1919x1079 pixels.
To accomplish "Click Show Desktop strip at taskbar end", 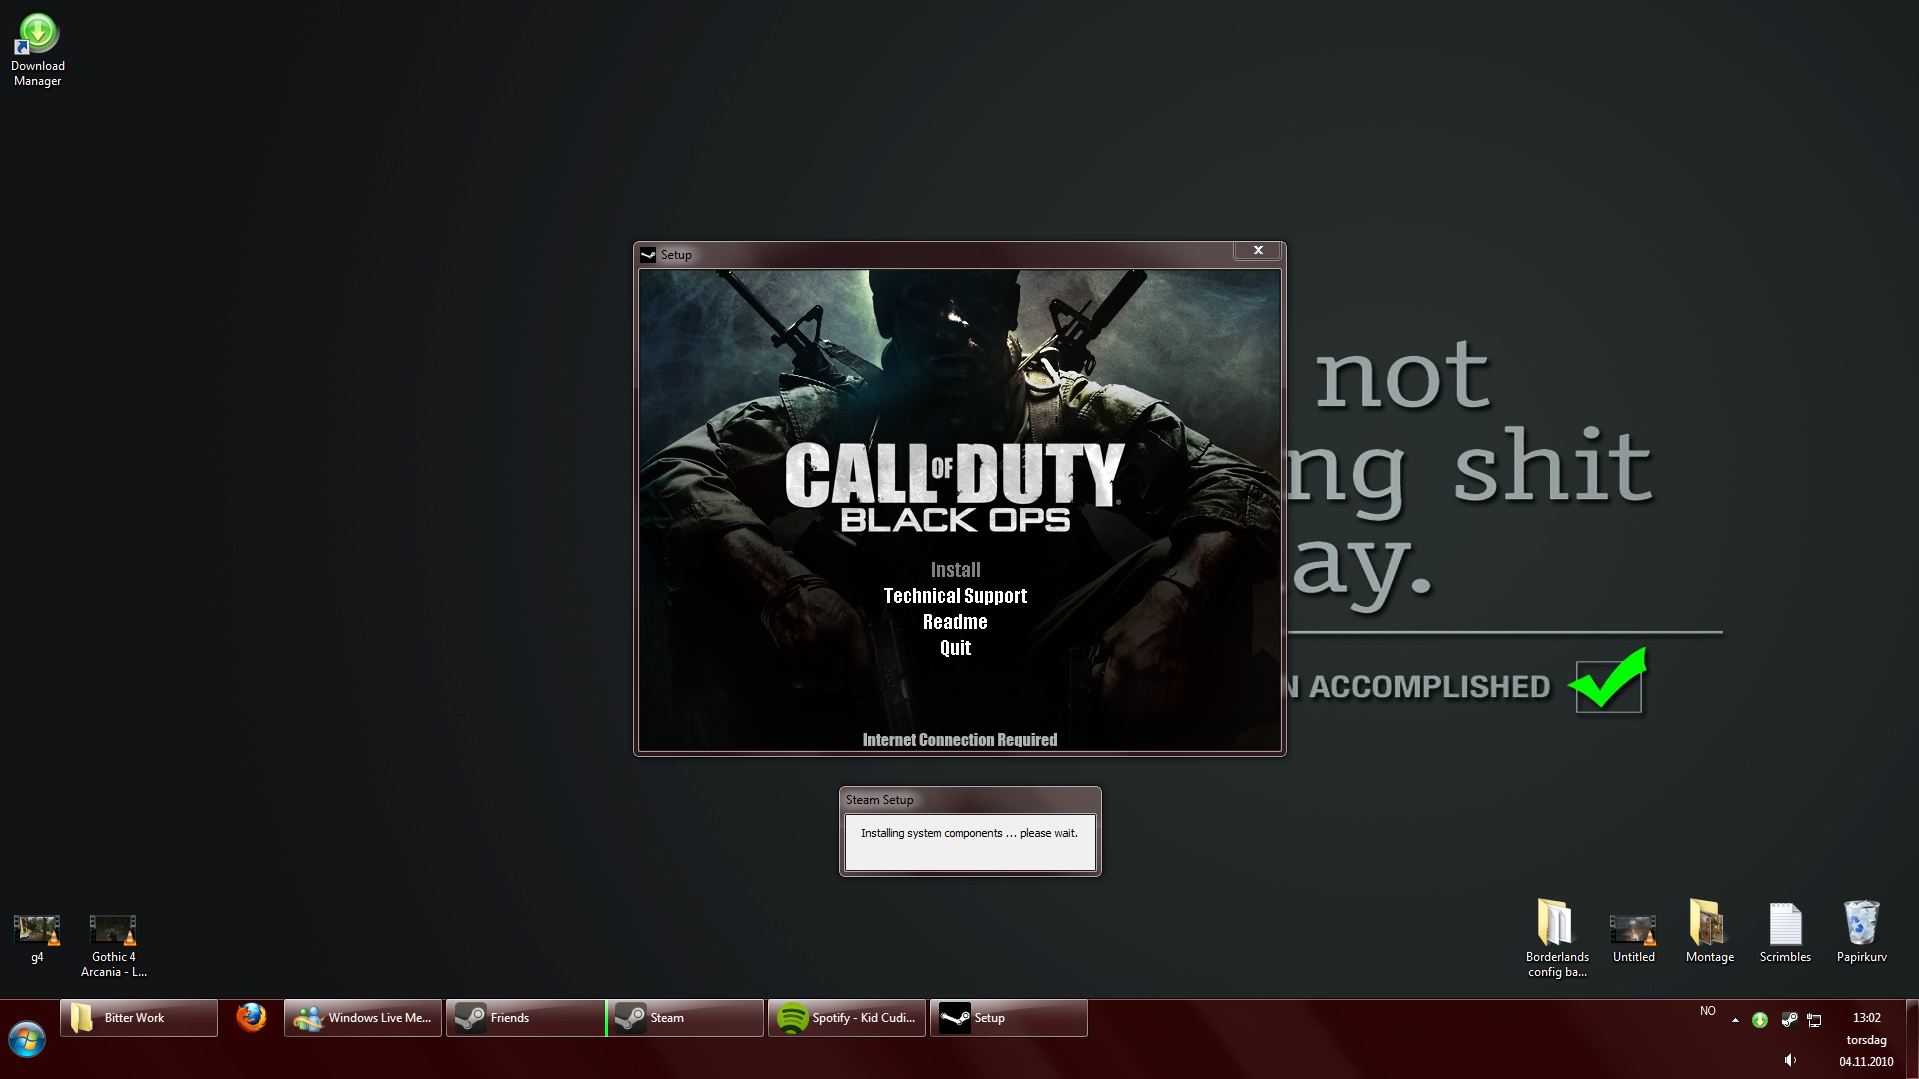I will 1911,1039.
